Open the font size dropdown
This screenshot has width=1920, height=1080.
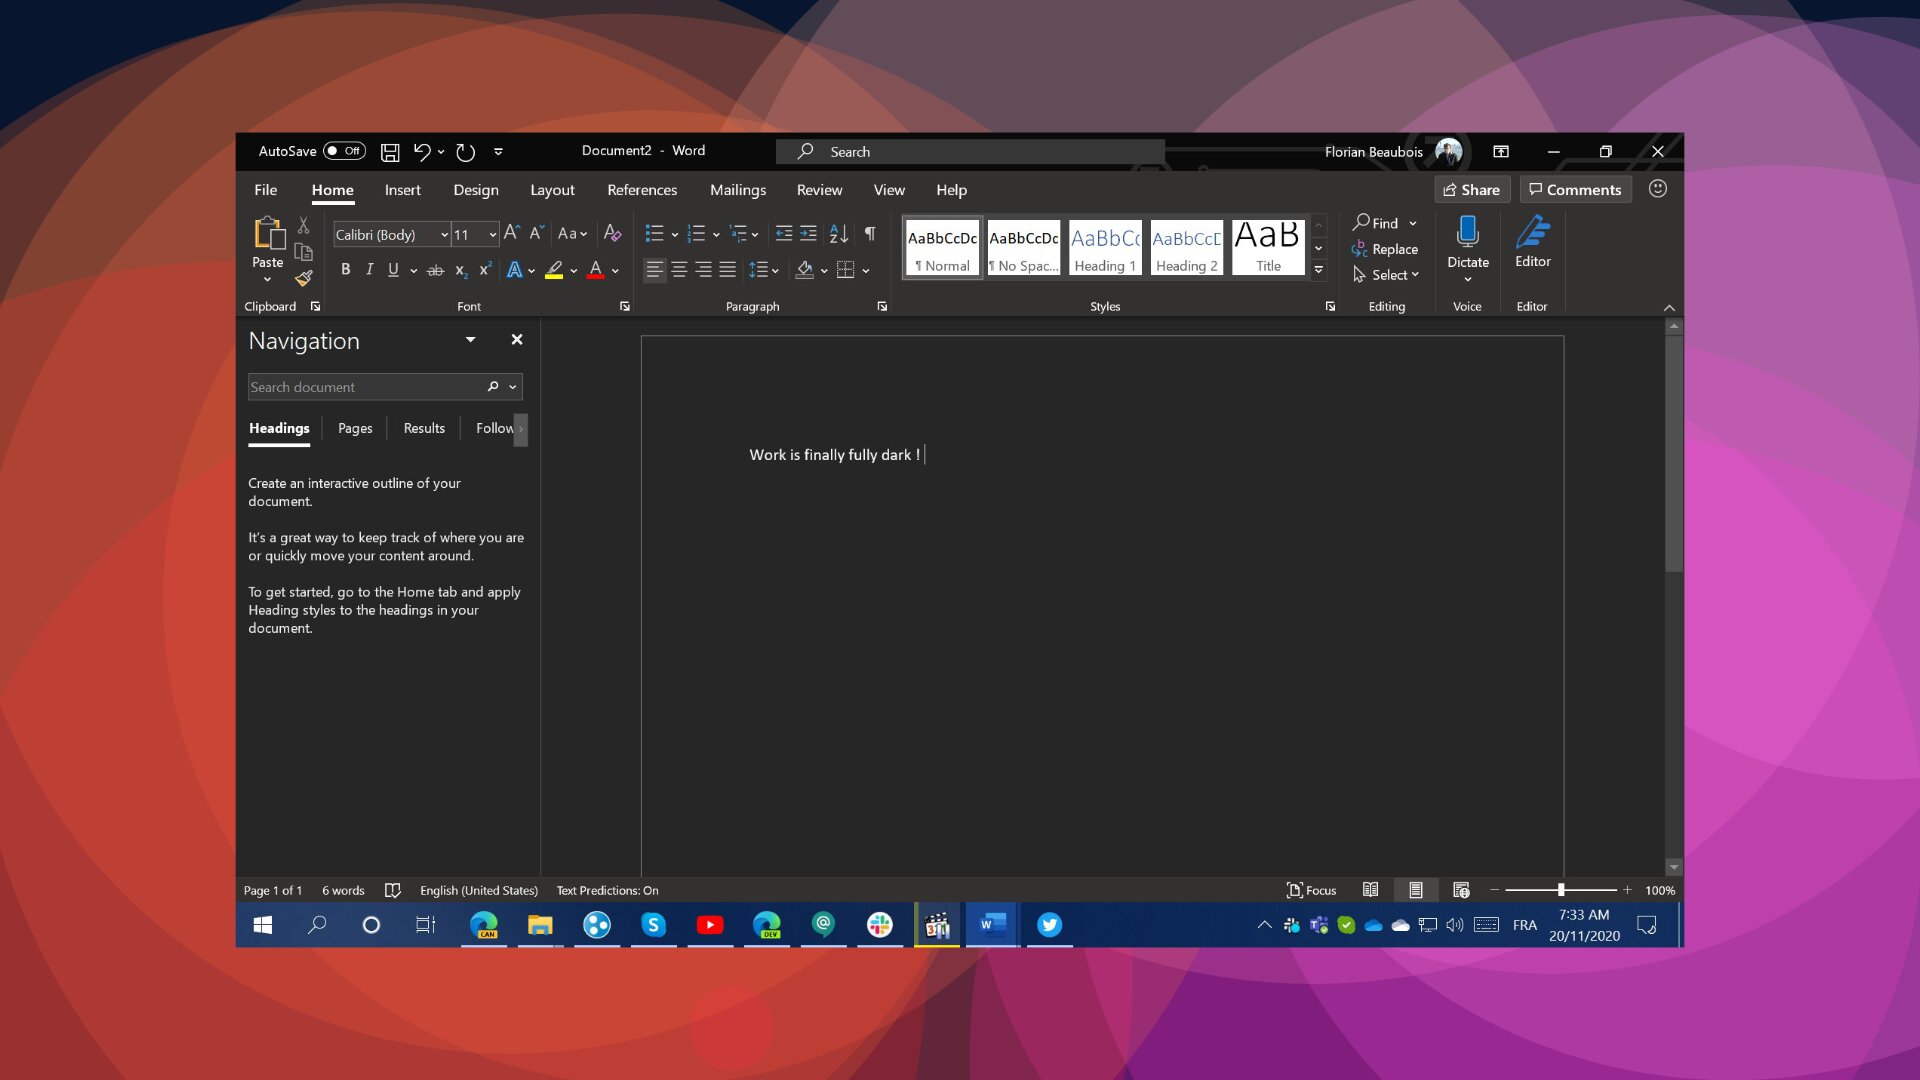click(x=492, y=234)
